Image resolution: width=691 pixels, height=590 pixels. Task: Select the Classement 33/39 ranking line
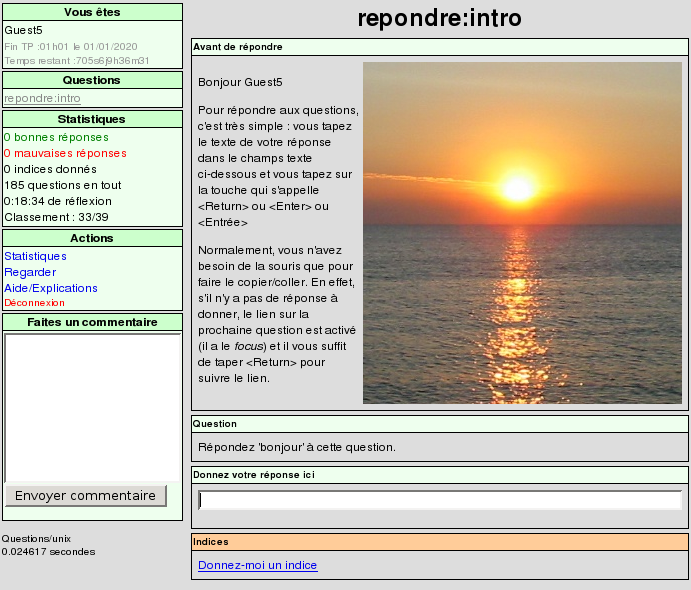point(56,217)
